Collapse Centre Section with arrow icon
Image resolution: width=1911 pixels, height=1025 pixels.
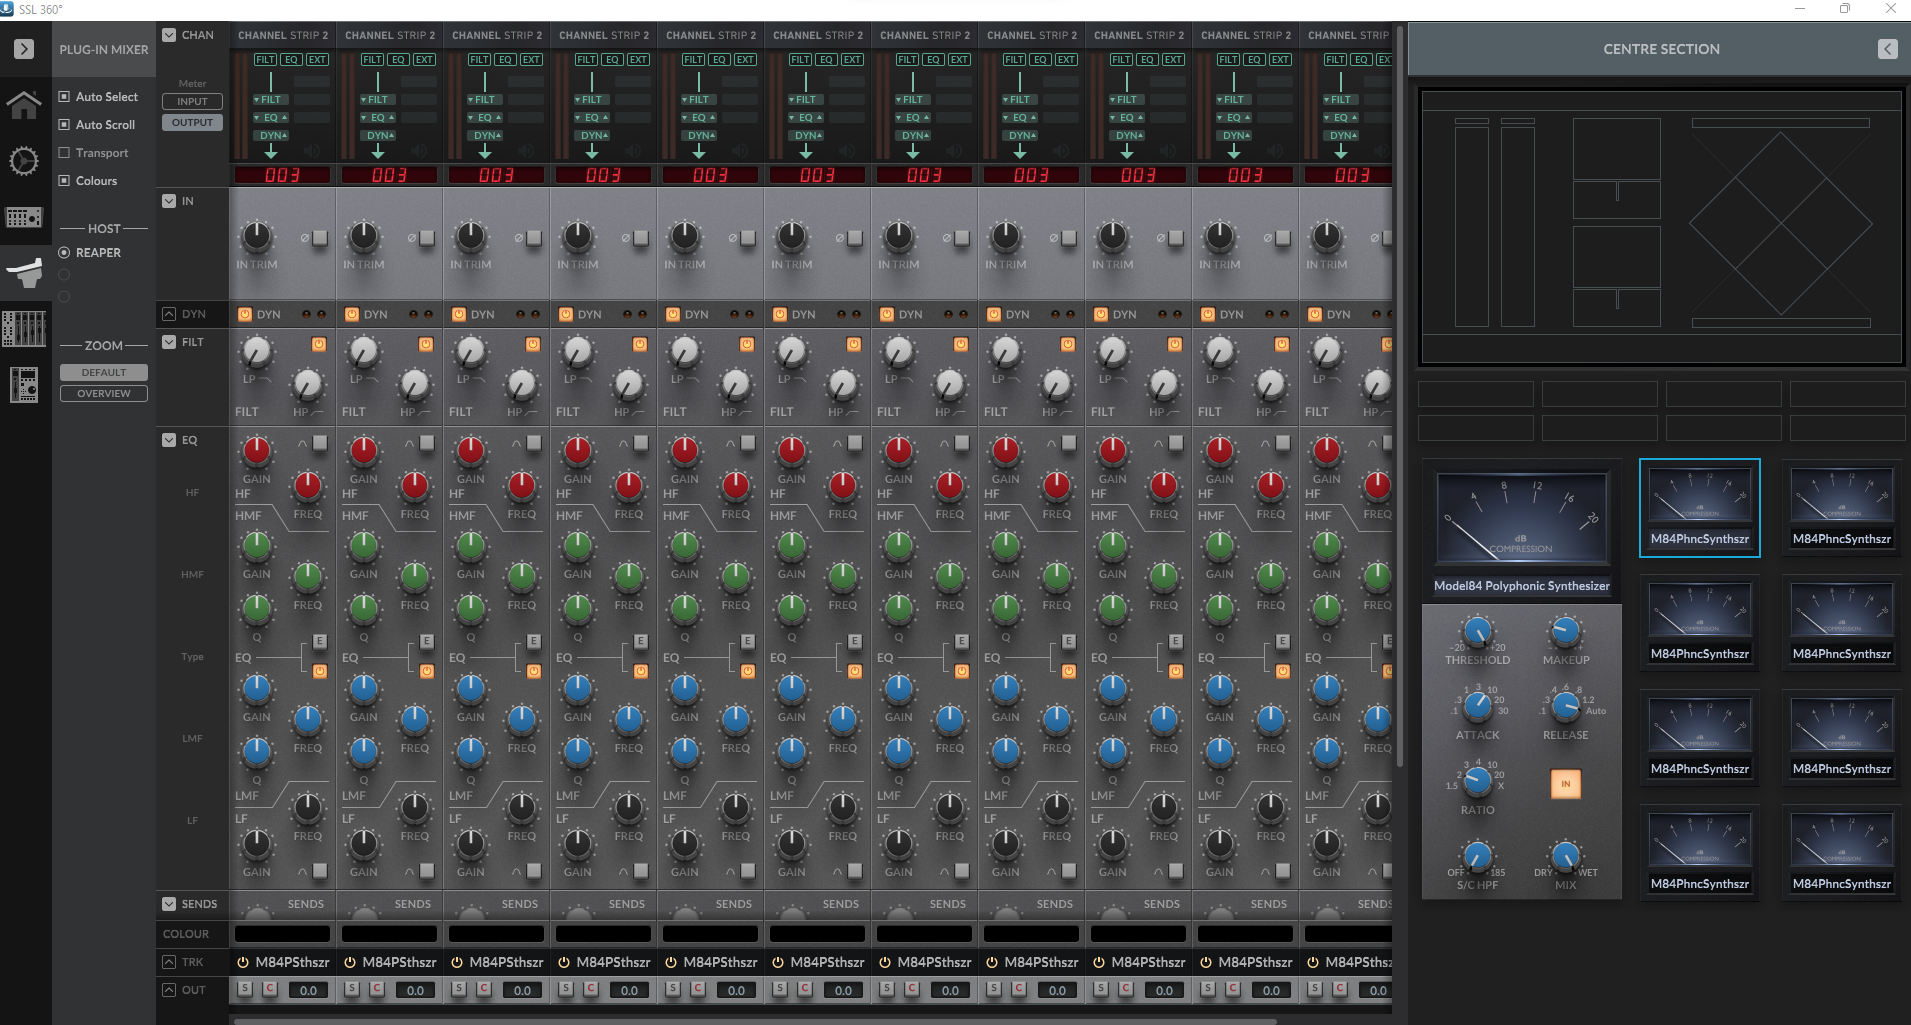point(1887,49)
